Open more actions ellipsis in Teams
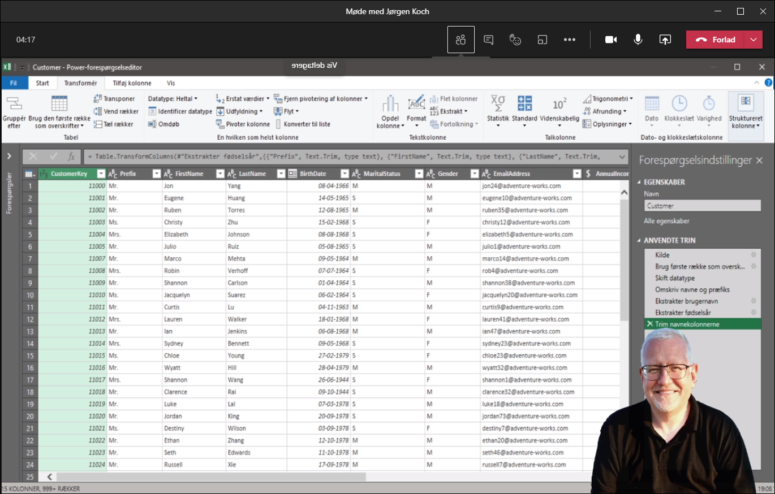Screen dimensions: 775x494 click(569, 40)
